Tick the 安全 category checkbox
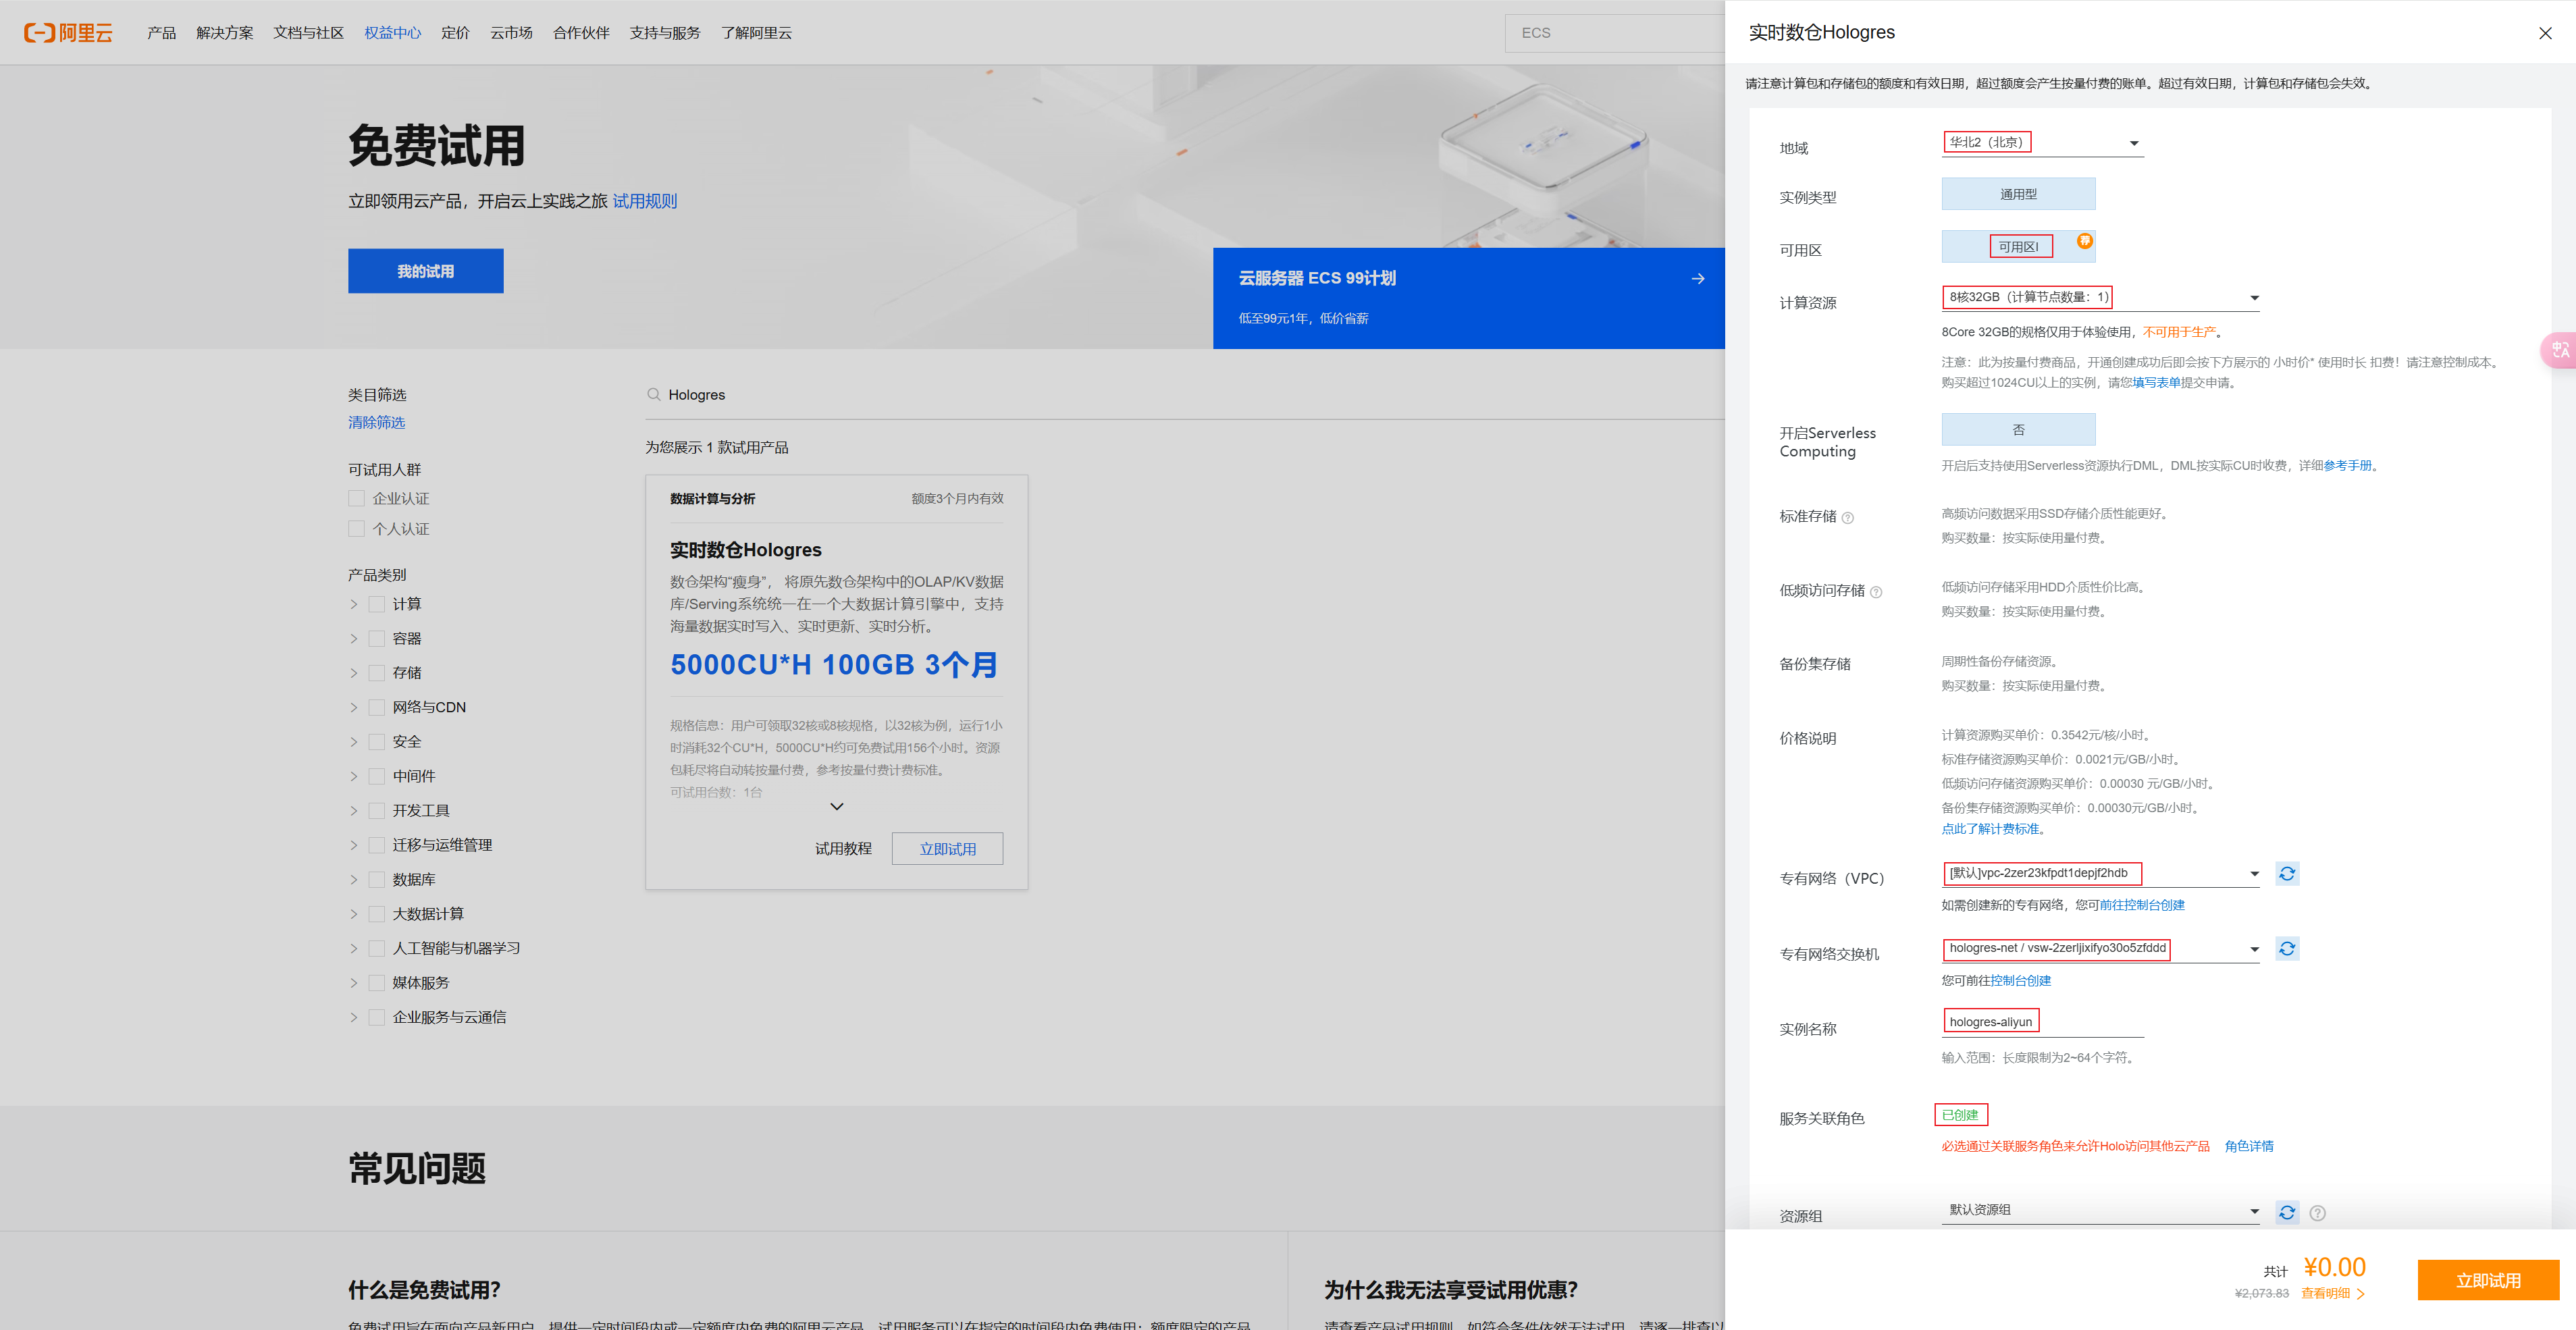The height and width of the screenshot is (1330, 2576). (x=377, y=742)
